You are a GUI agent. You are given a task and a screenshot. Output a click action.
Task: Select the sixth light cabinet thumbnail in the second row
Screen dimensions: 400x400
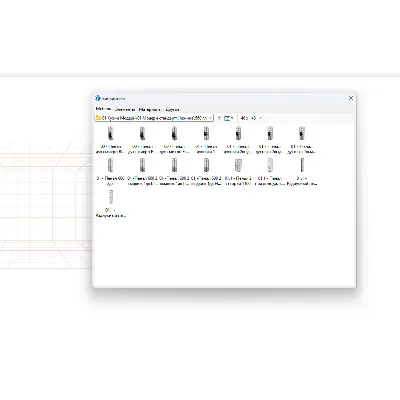(270, 165)
